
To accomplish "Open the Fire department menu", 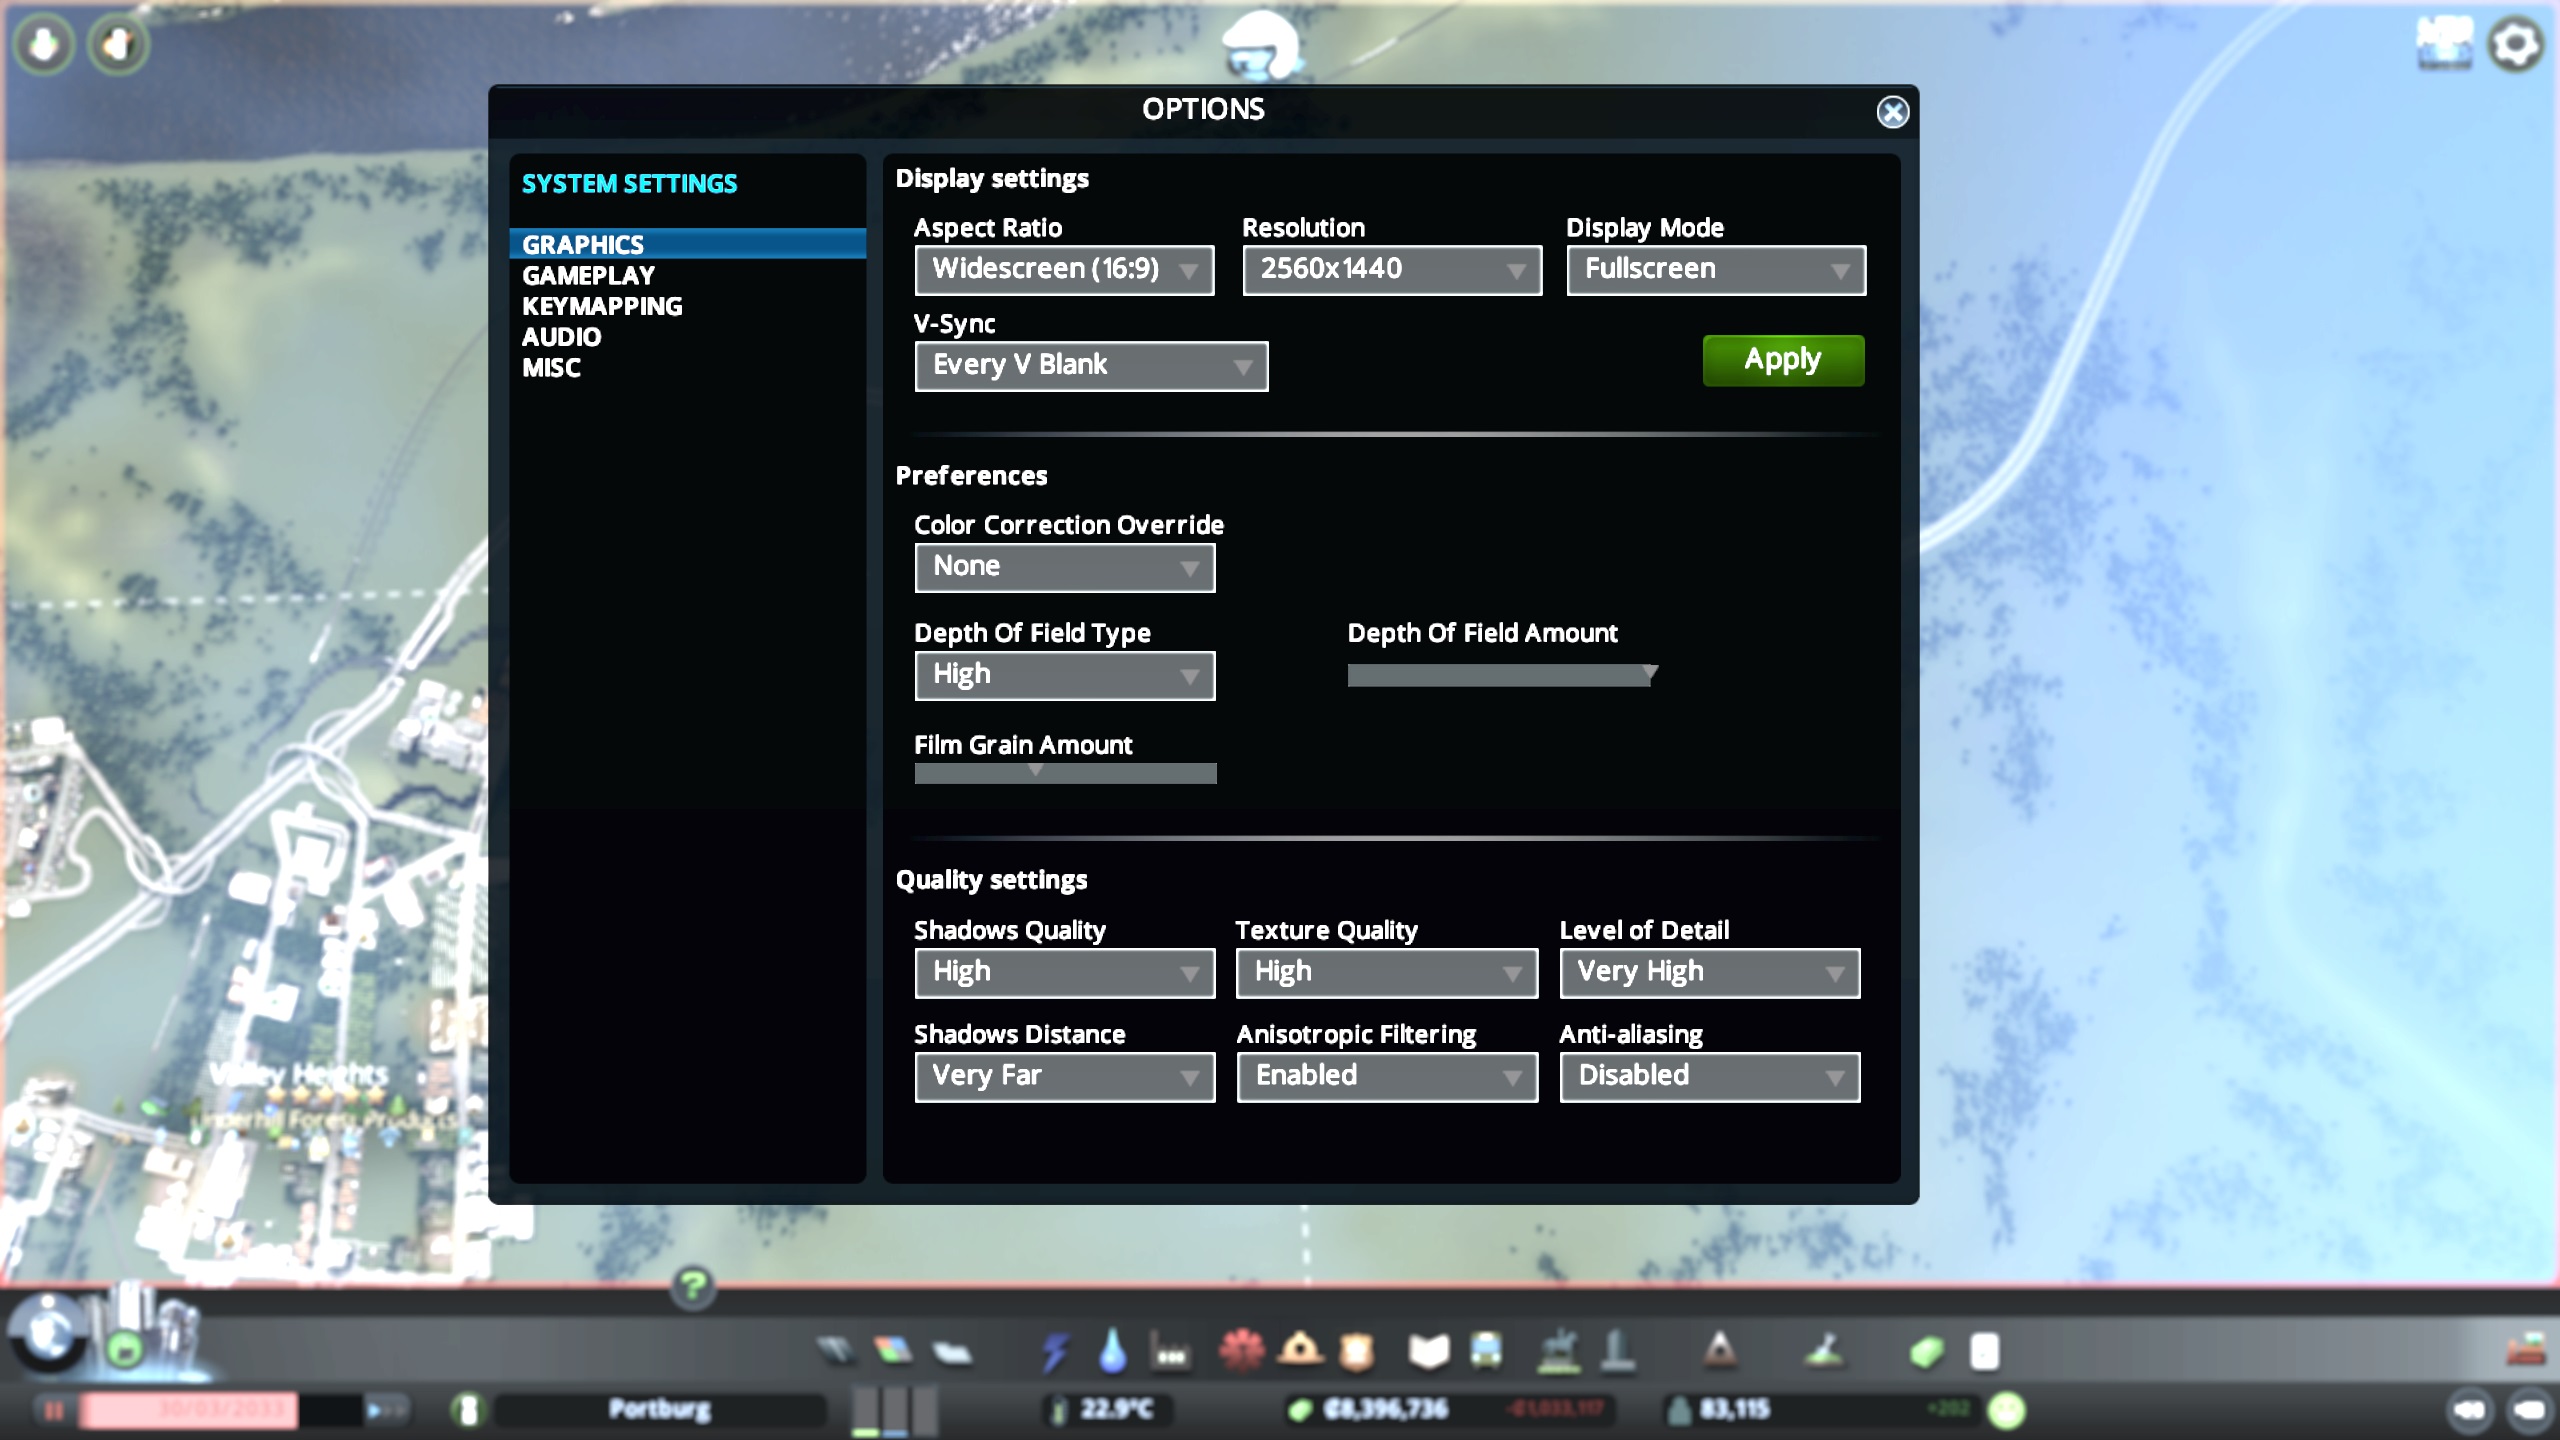I will [1300, 1352].
